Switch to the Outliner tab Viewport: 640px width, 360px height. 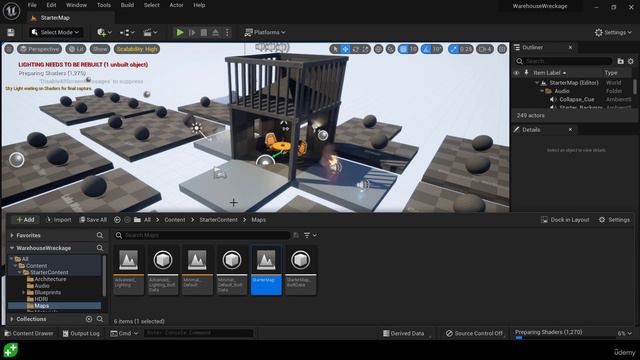coord(533,47)
